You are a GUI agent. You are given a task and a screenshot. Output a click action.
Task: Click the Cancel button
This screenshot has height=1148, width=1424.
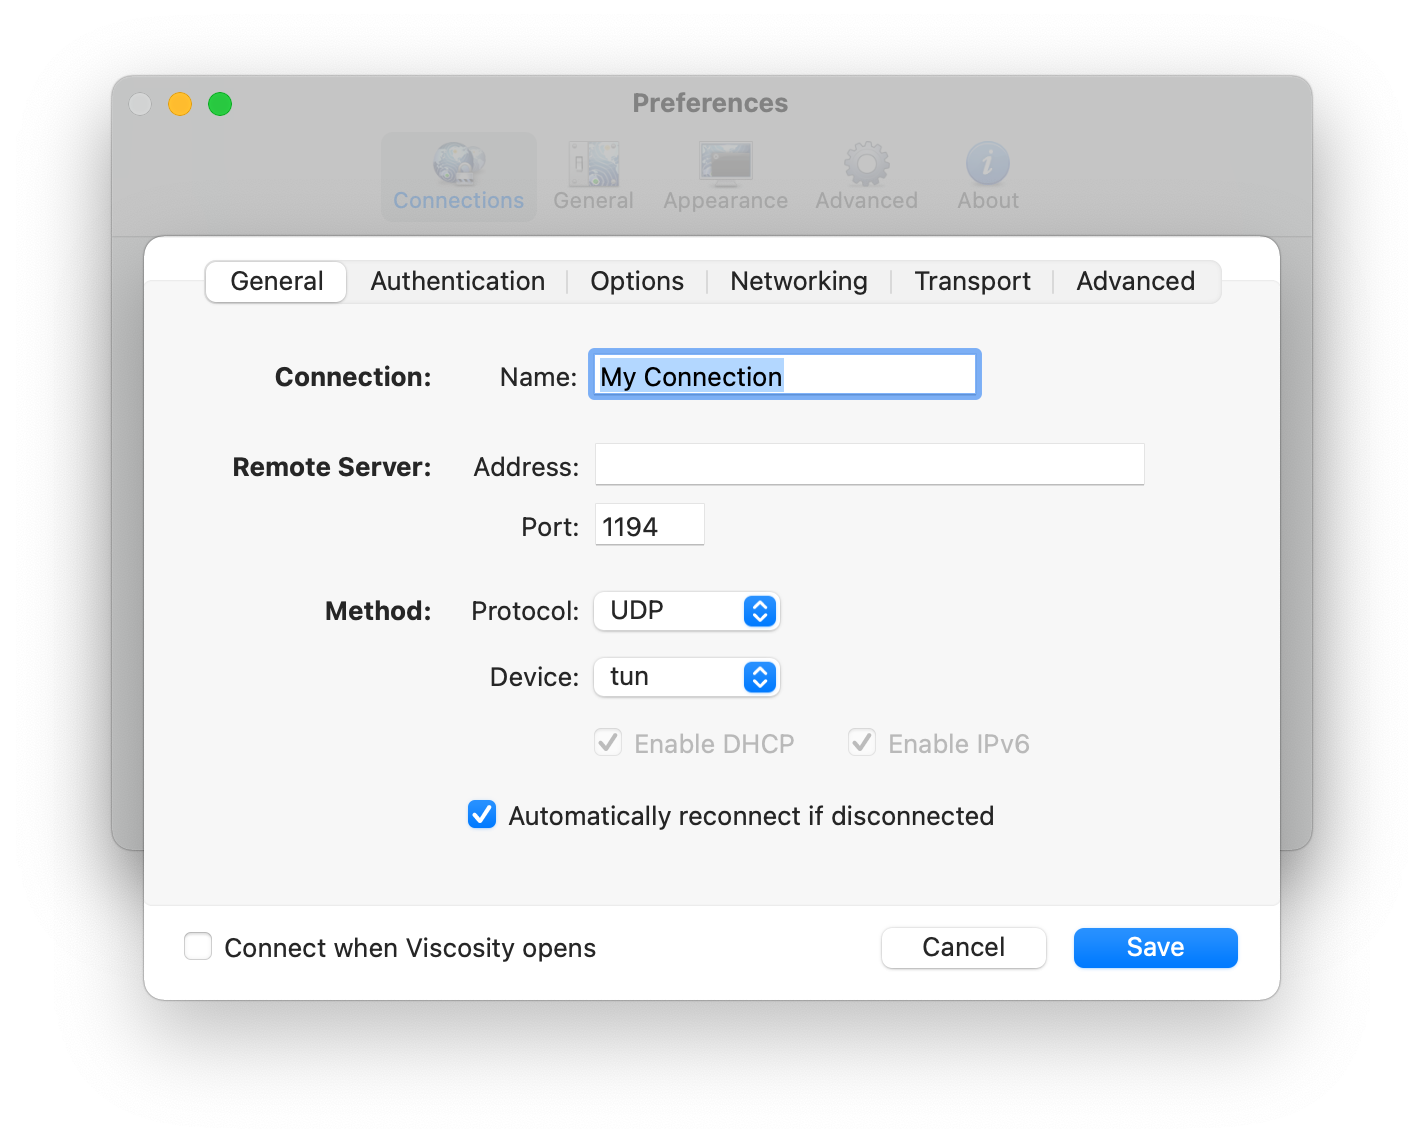pyautogui.click(x=964, y=947)
